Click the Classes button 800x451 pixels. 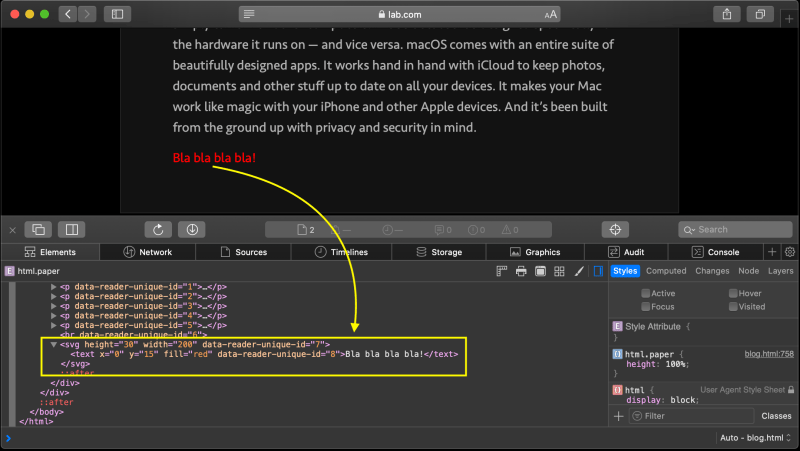point(776,416)
